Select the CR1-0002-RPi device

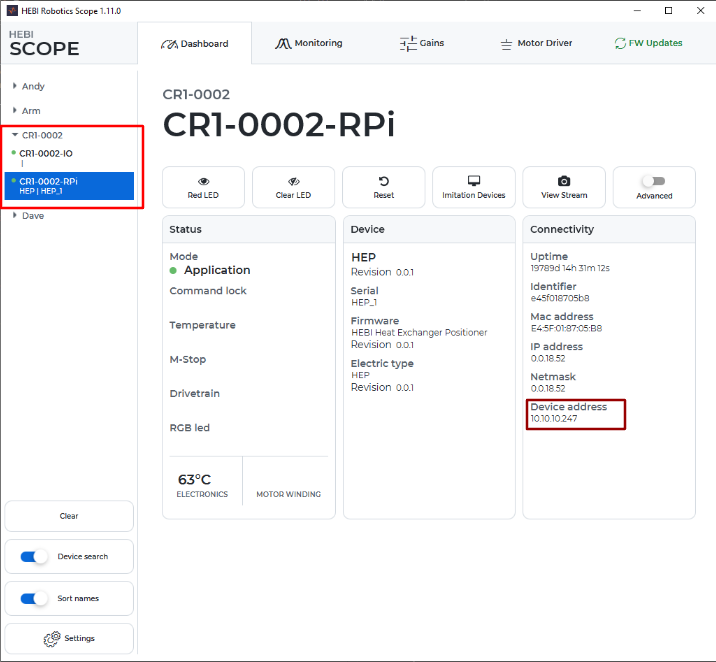69,186
